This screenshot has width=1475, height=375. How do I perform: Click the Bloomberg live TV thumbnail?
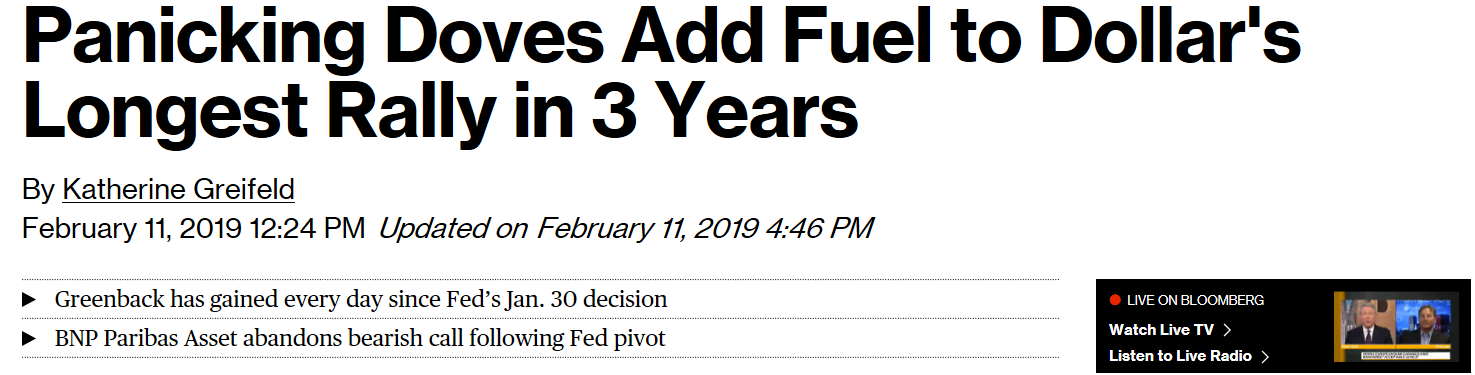coord(1395,327)
